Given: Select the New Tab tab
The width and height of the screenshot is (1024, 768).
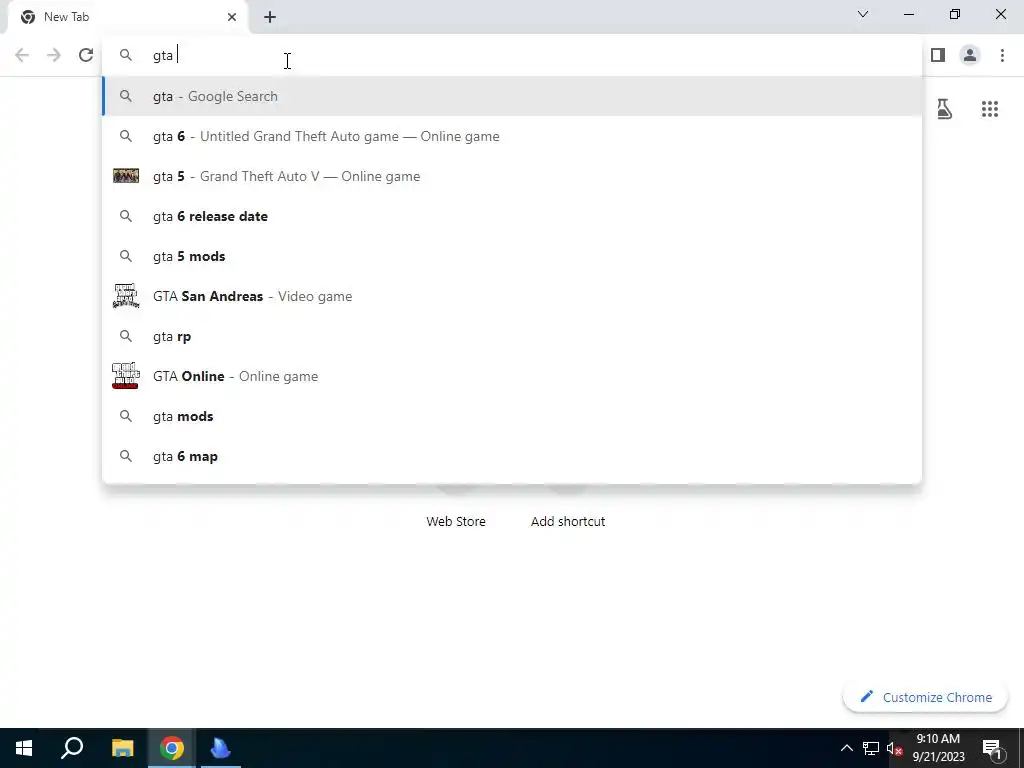Looking at the screenshot, I should pos(127,17).
